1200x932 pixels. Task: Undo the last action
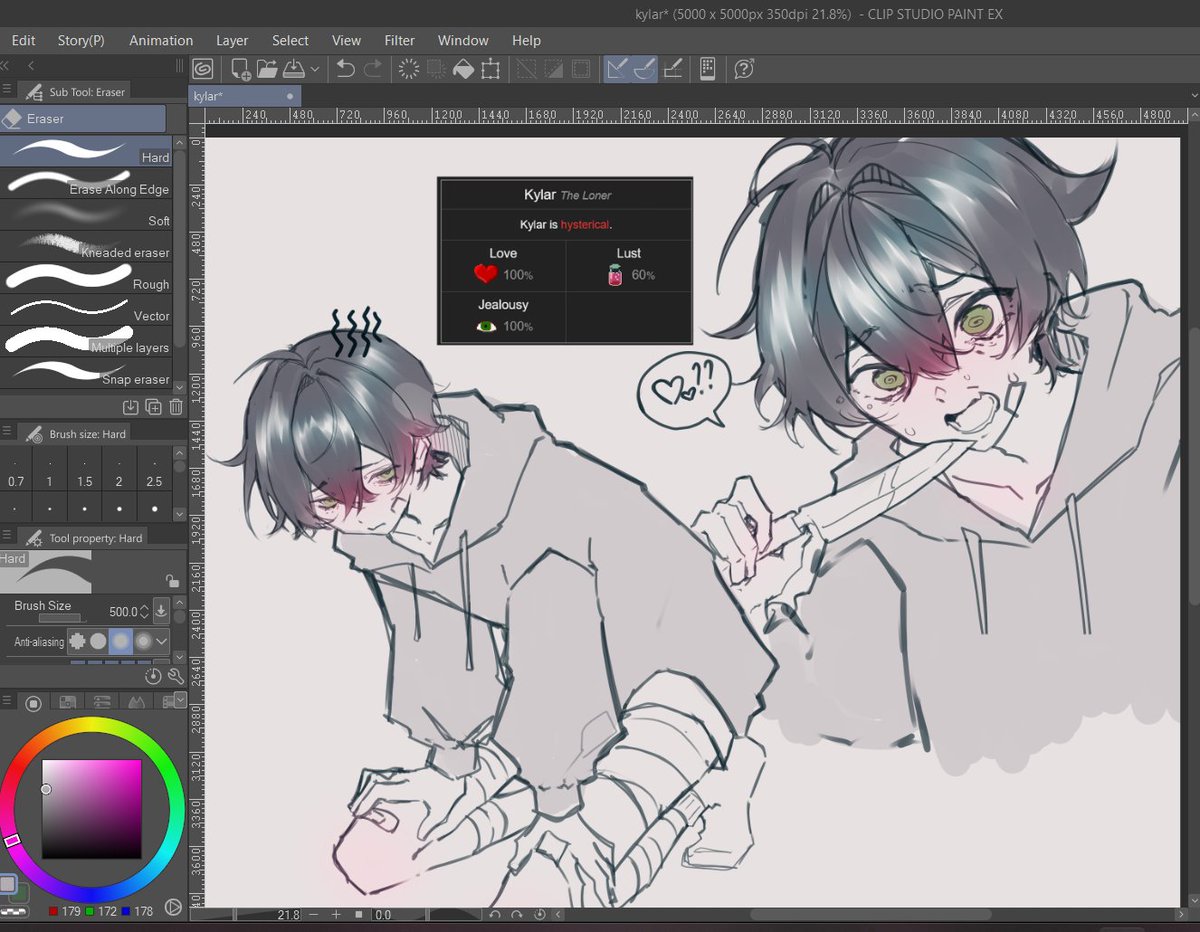[346, 69]
